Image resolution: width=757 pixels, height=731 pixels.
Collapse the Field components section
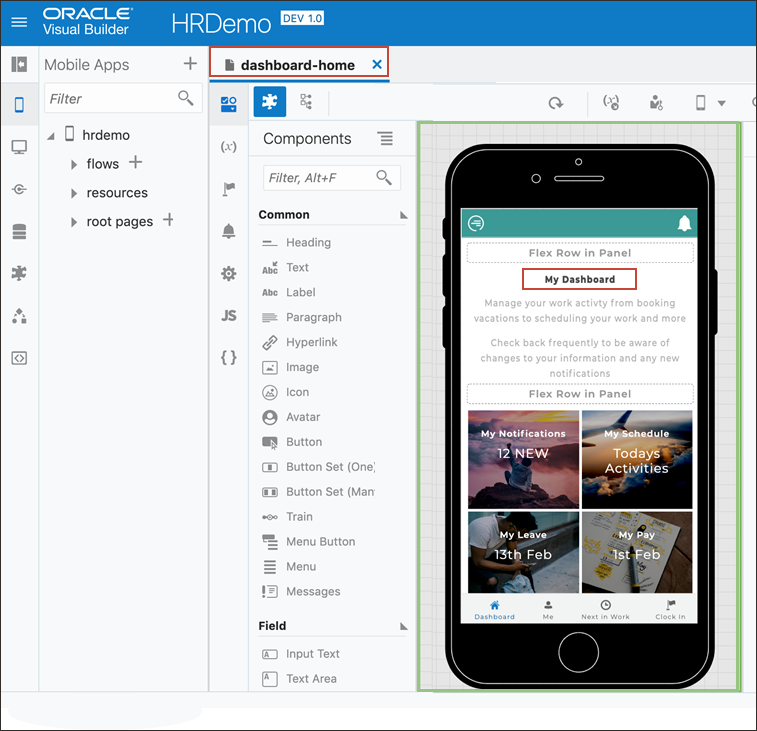[x=404, y=626]
